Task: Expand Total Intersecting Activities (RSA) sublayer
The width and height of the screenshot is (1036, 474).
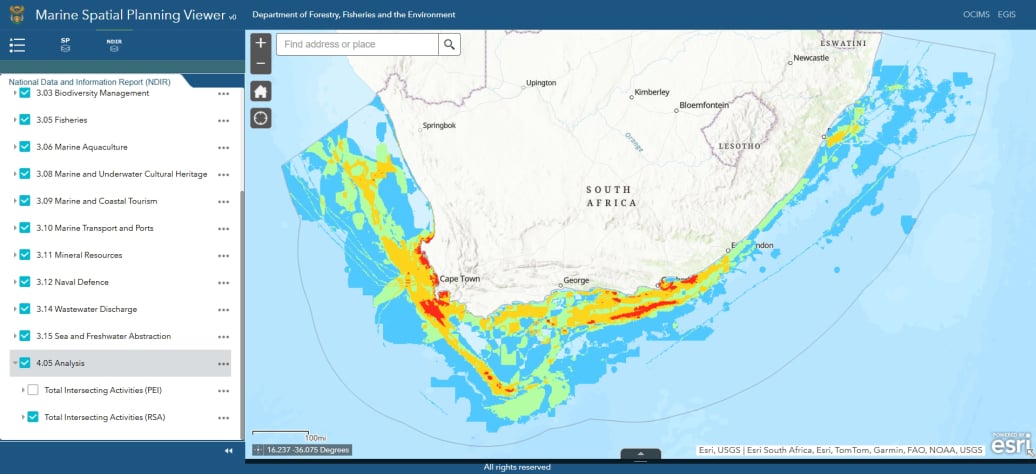Action: [x=23, y=417]
